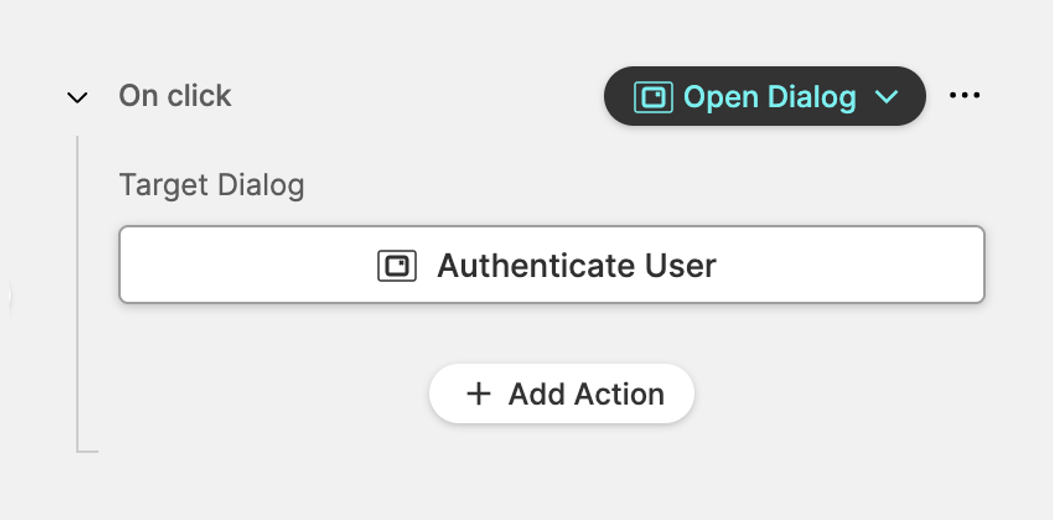Open the Open Dialog action dropdown
This screenshot has height=520, width=1053.
(x=764, y=97)
